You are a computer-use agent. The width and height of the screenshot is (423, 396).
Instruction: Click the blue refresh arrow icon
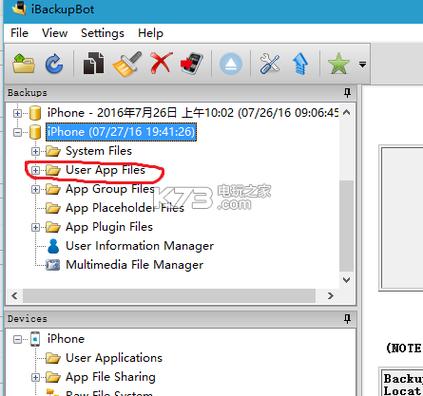pos(54,63)
